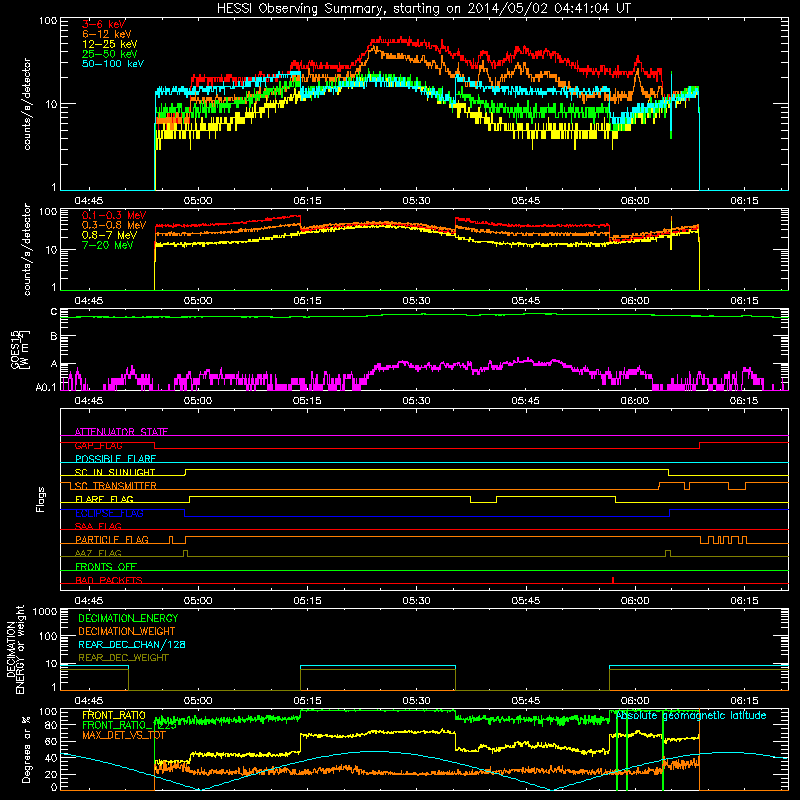This screenshot has width=800, height=800.
Task: Click the yellow 12-25 keV legend label
Action: (109, 44)
